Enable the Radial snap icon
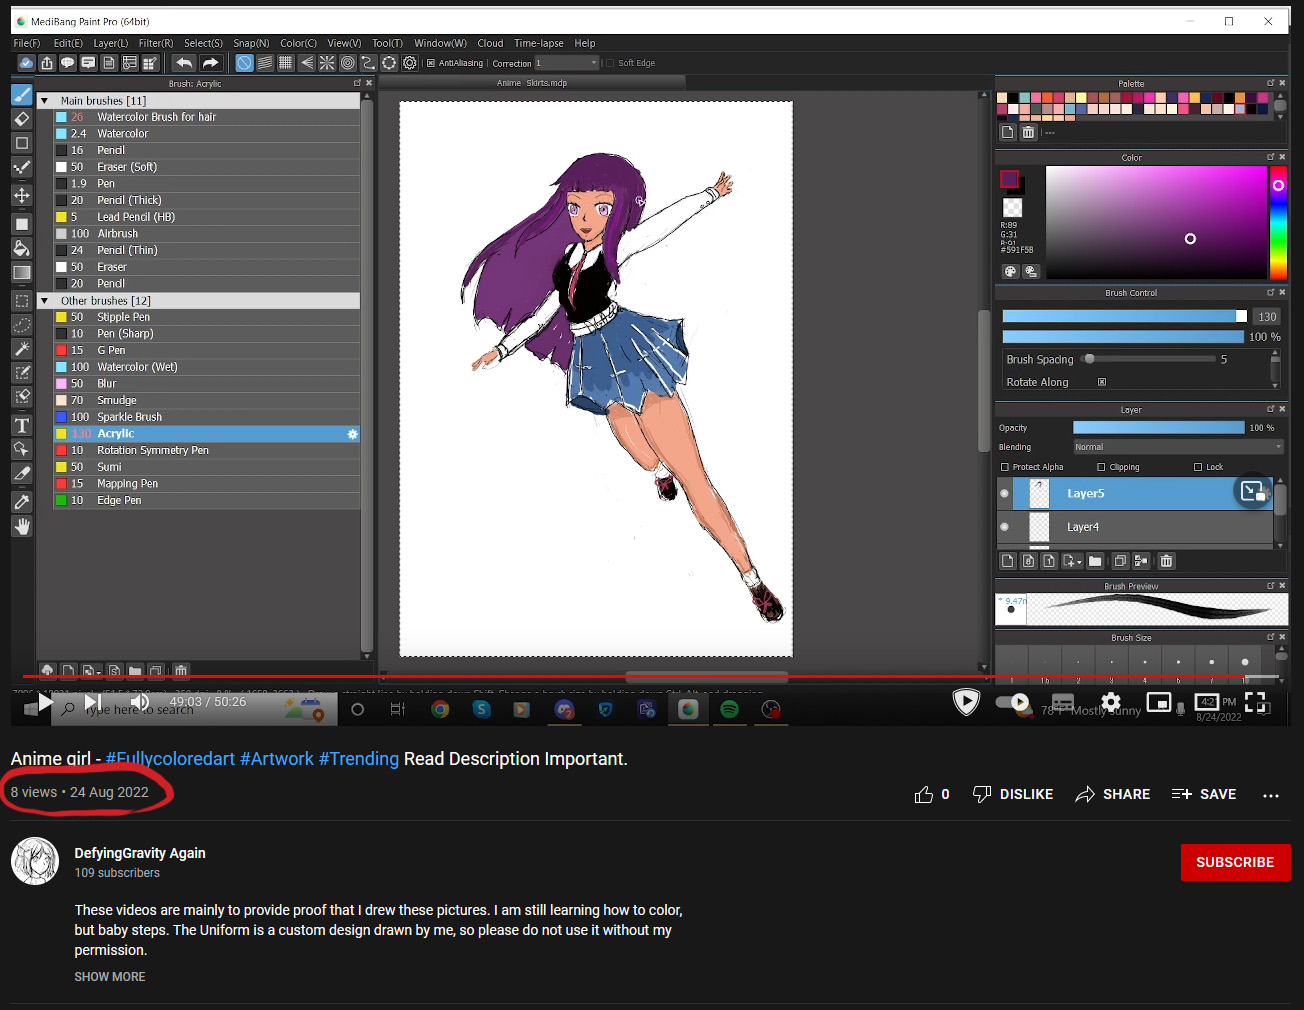Viewport: 1304px width, 1010px height. [327, 63]
